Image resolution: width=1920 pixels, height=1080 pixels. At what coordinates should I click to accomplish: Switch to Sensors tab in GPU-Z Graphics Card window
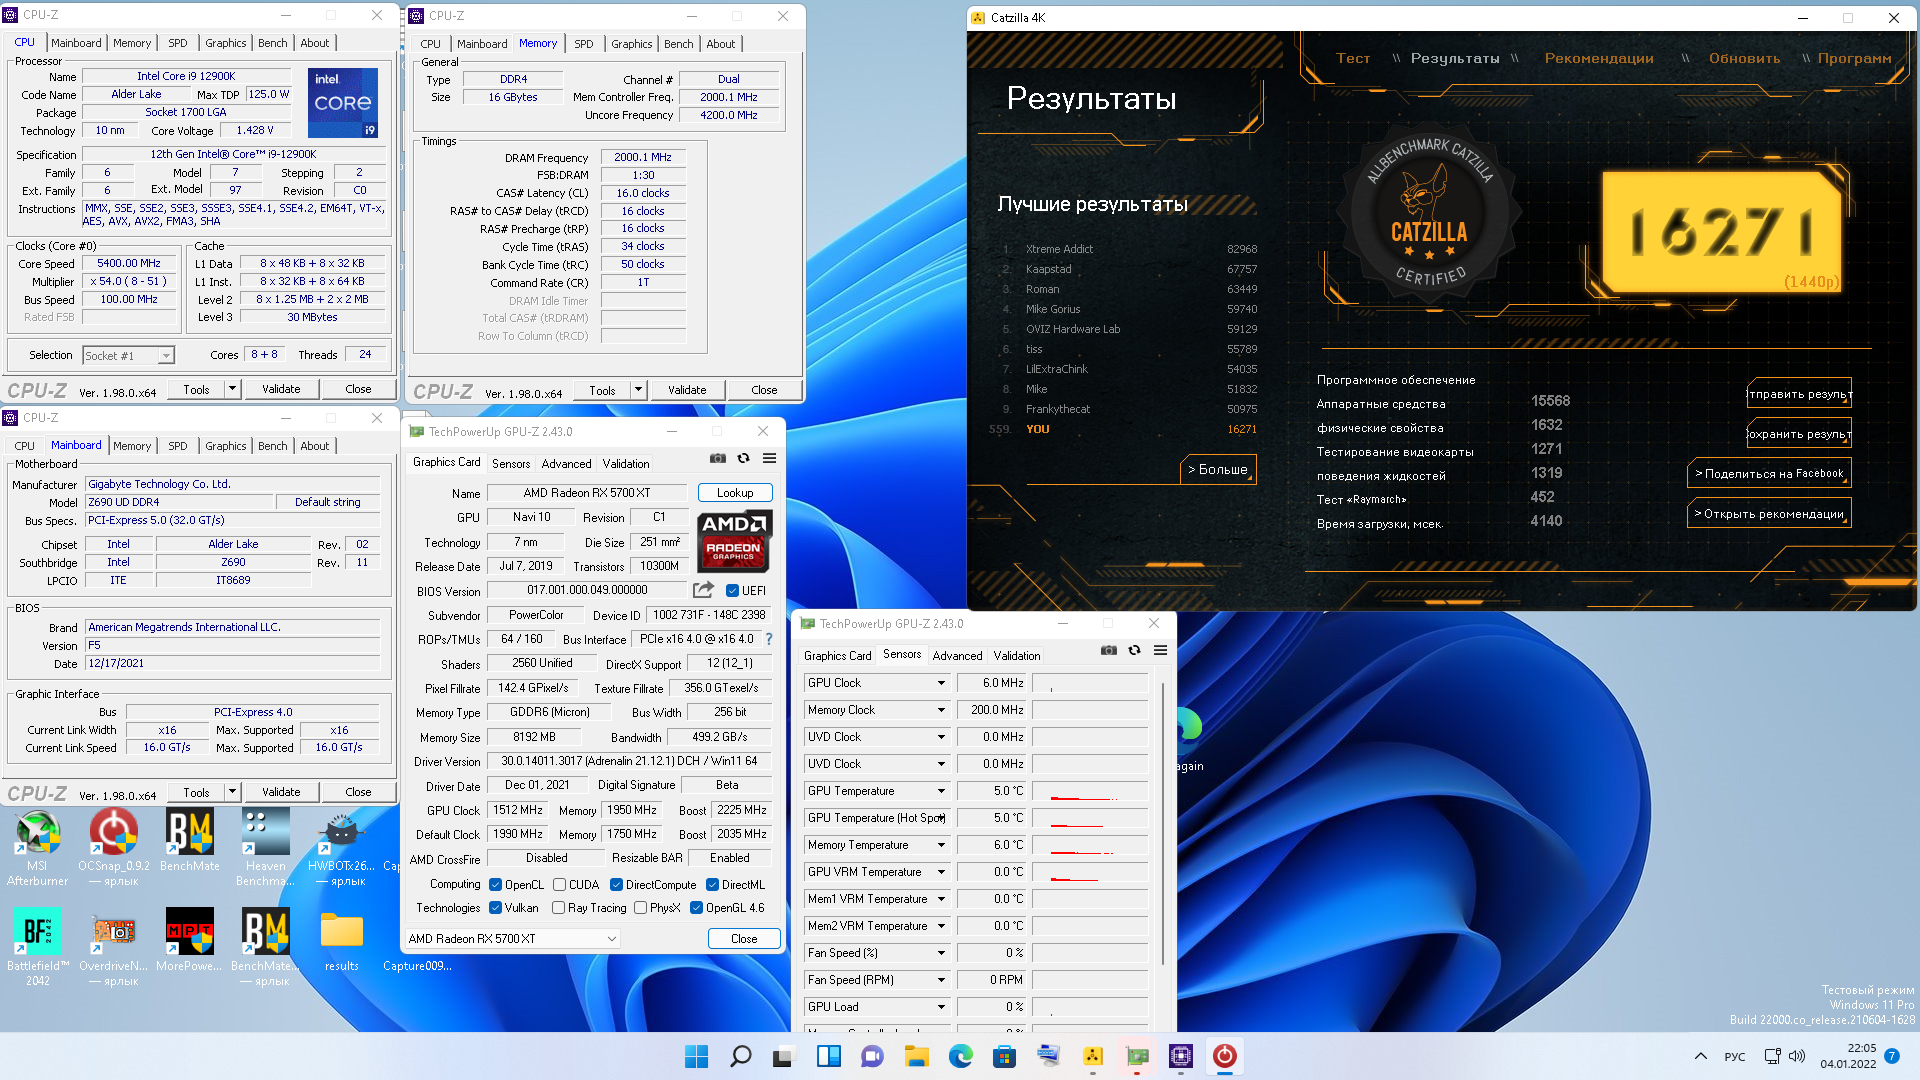[x=511, y=463]
